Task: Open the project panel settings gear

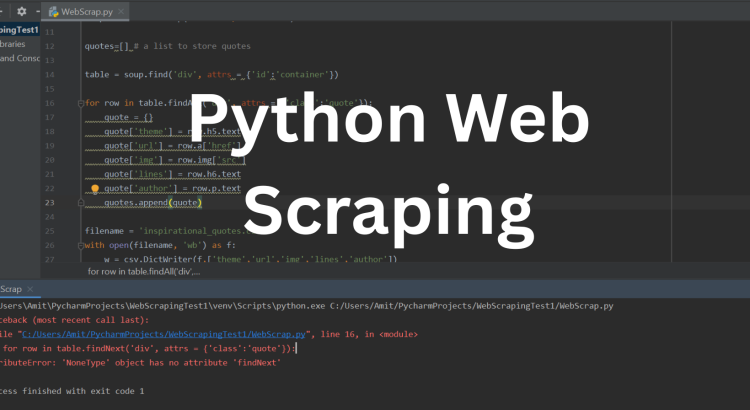Action: coord(22,11)
